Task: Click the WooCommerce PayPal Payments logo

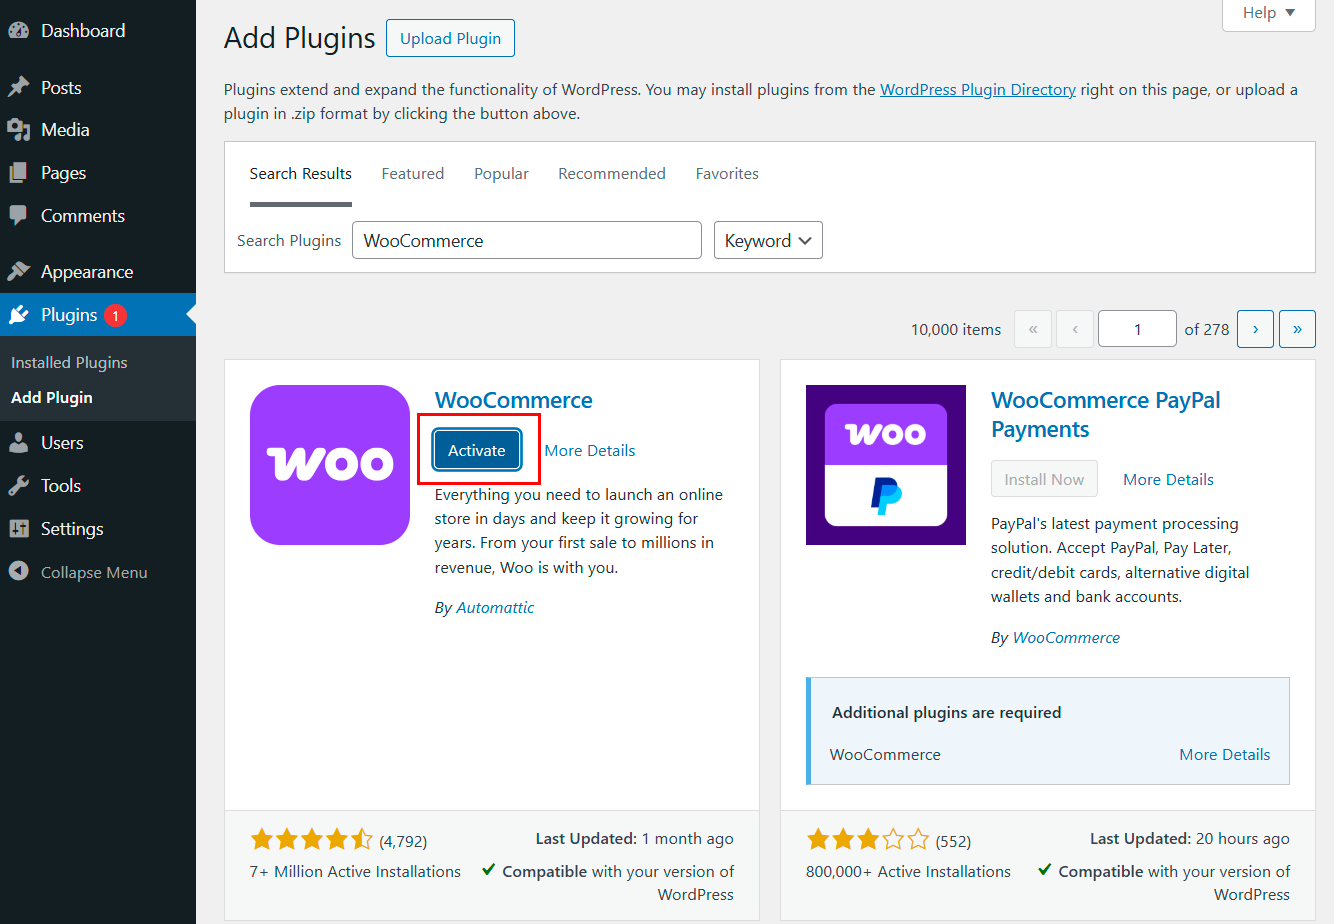Action: click(886, 465)
